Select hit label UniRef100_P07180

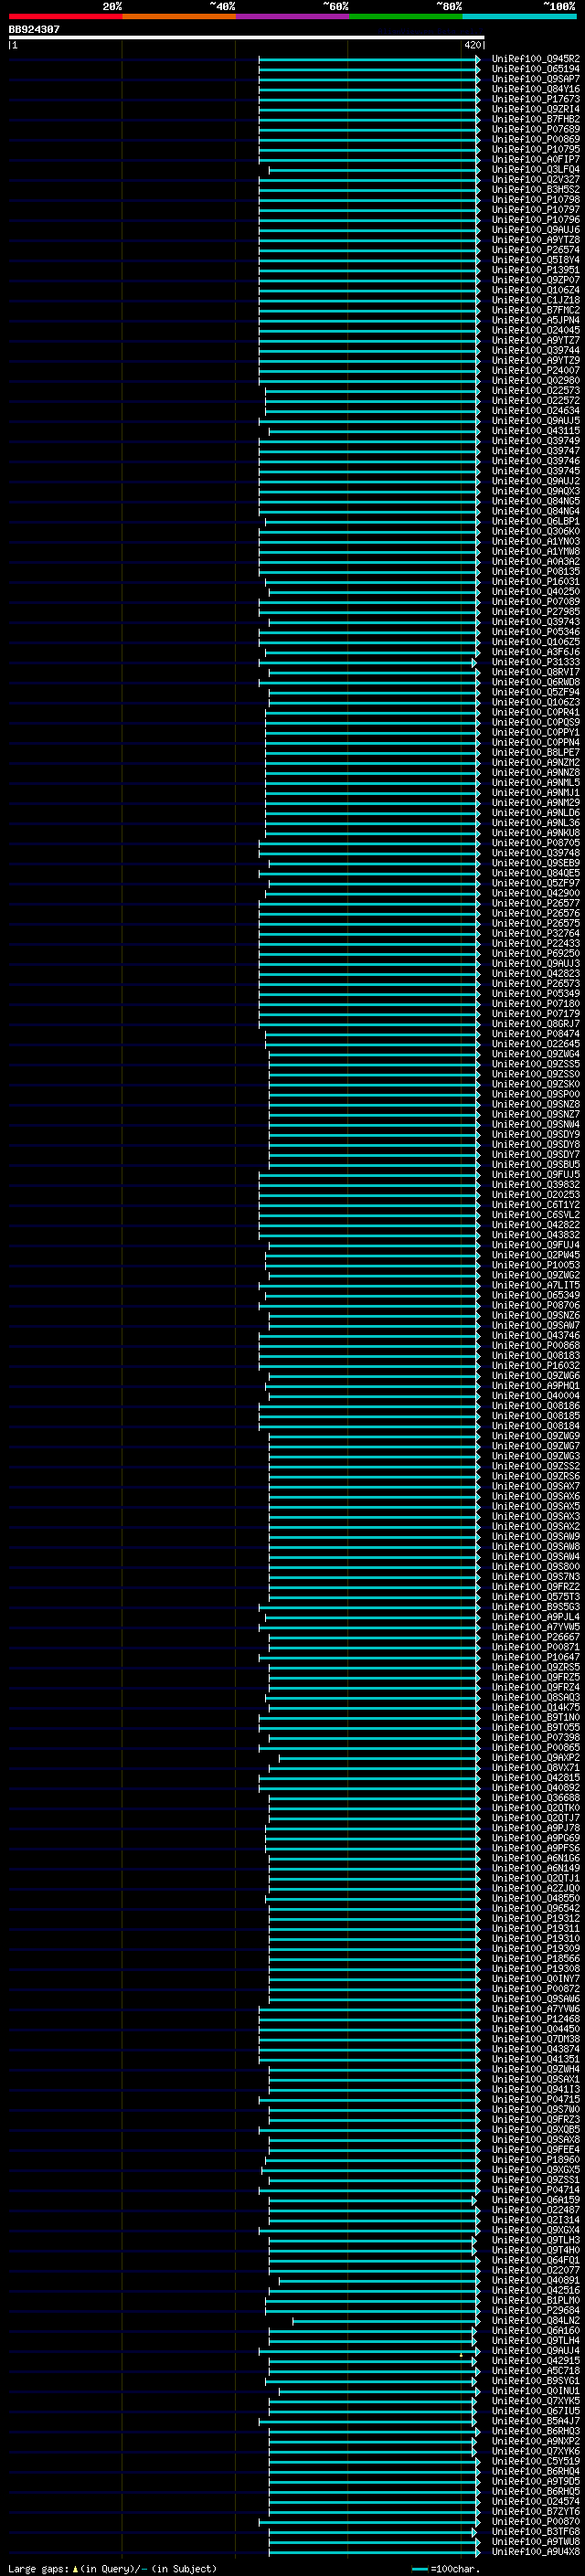coord(535,1003)
